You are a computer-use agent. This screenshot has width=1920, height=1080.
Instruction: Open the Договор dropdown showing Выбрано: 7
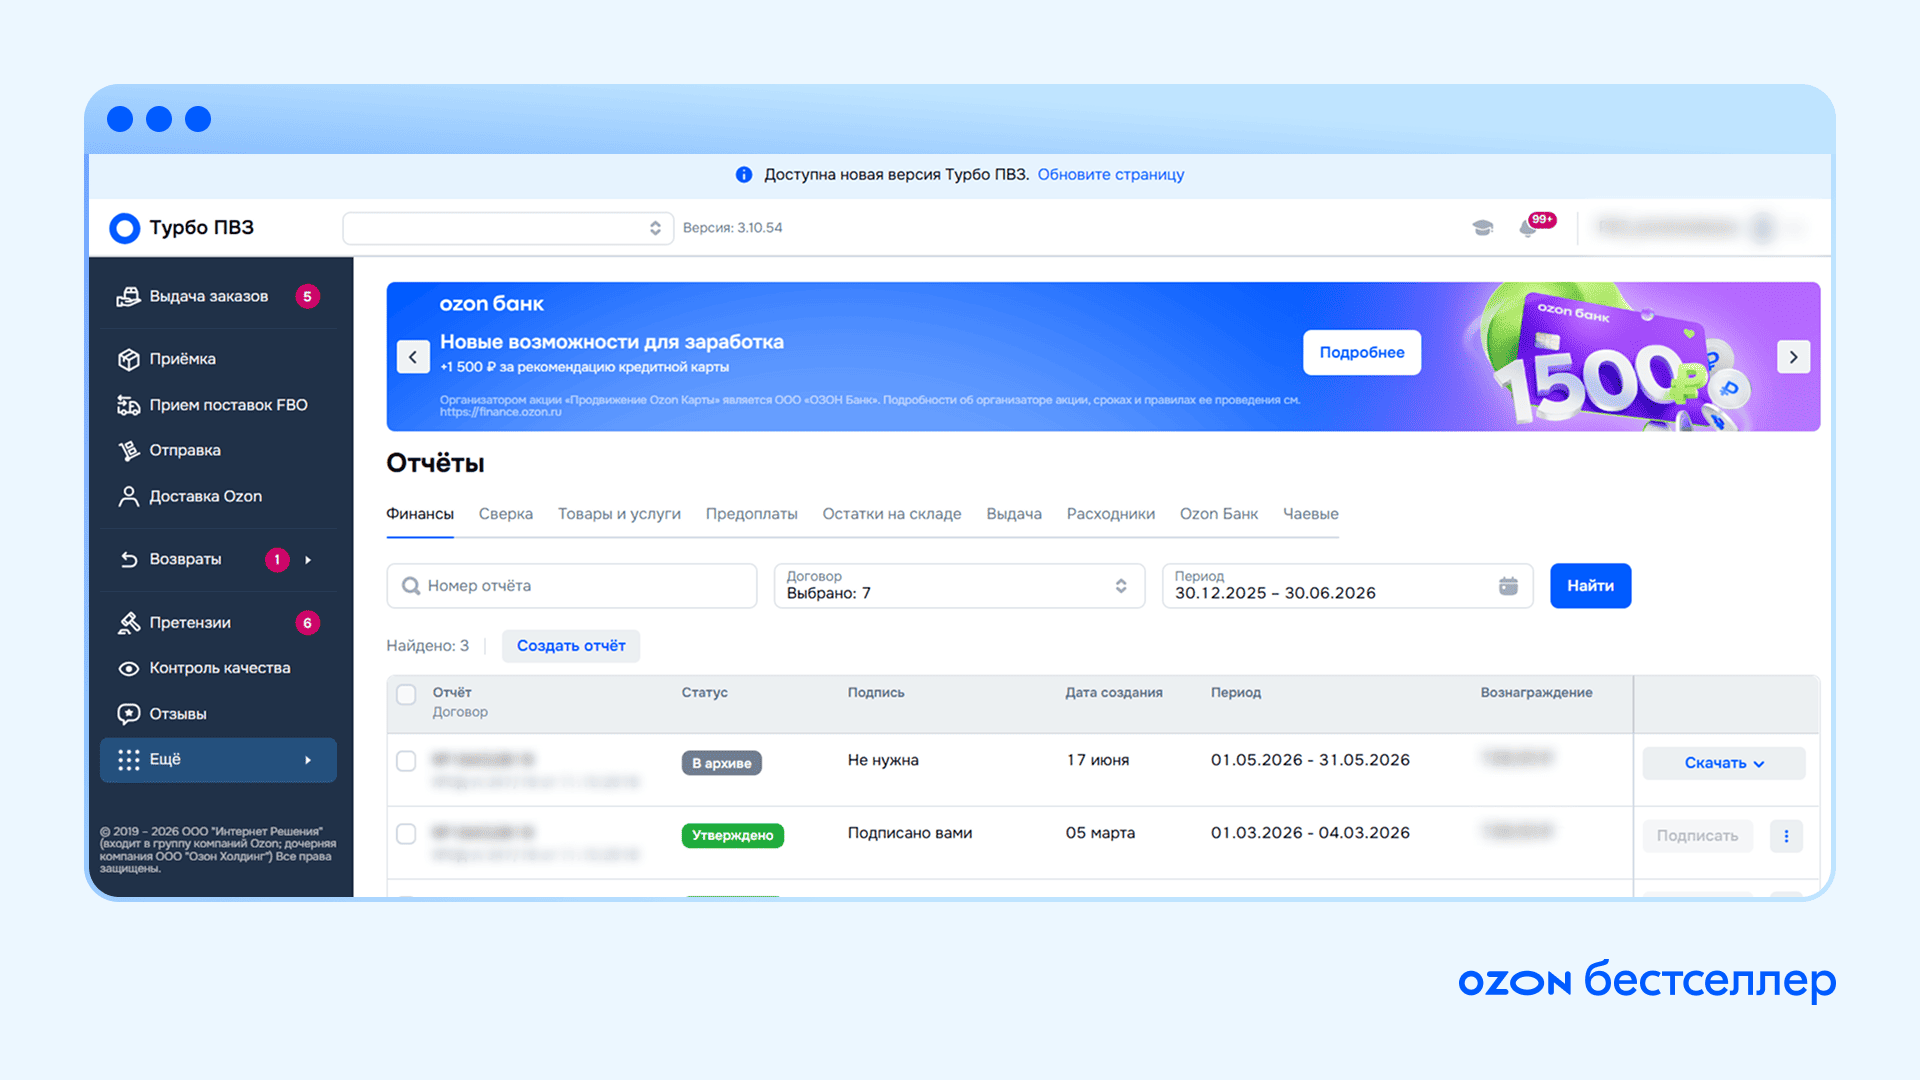(x=959, y=586)
